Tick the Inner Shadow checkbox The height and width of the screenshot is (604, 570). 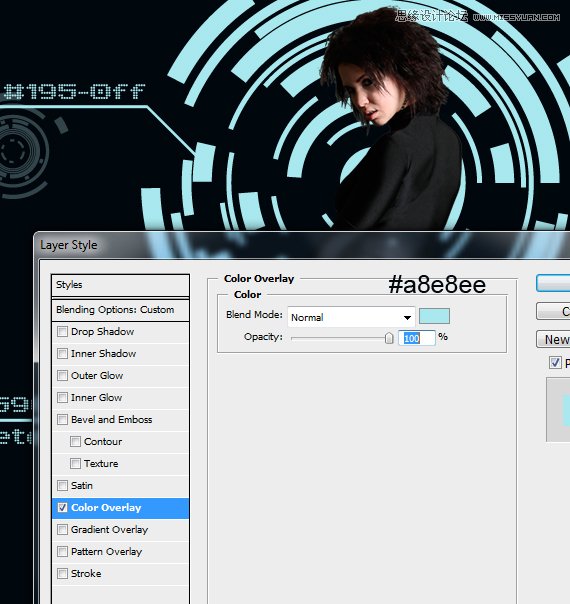click(62, 354)
